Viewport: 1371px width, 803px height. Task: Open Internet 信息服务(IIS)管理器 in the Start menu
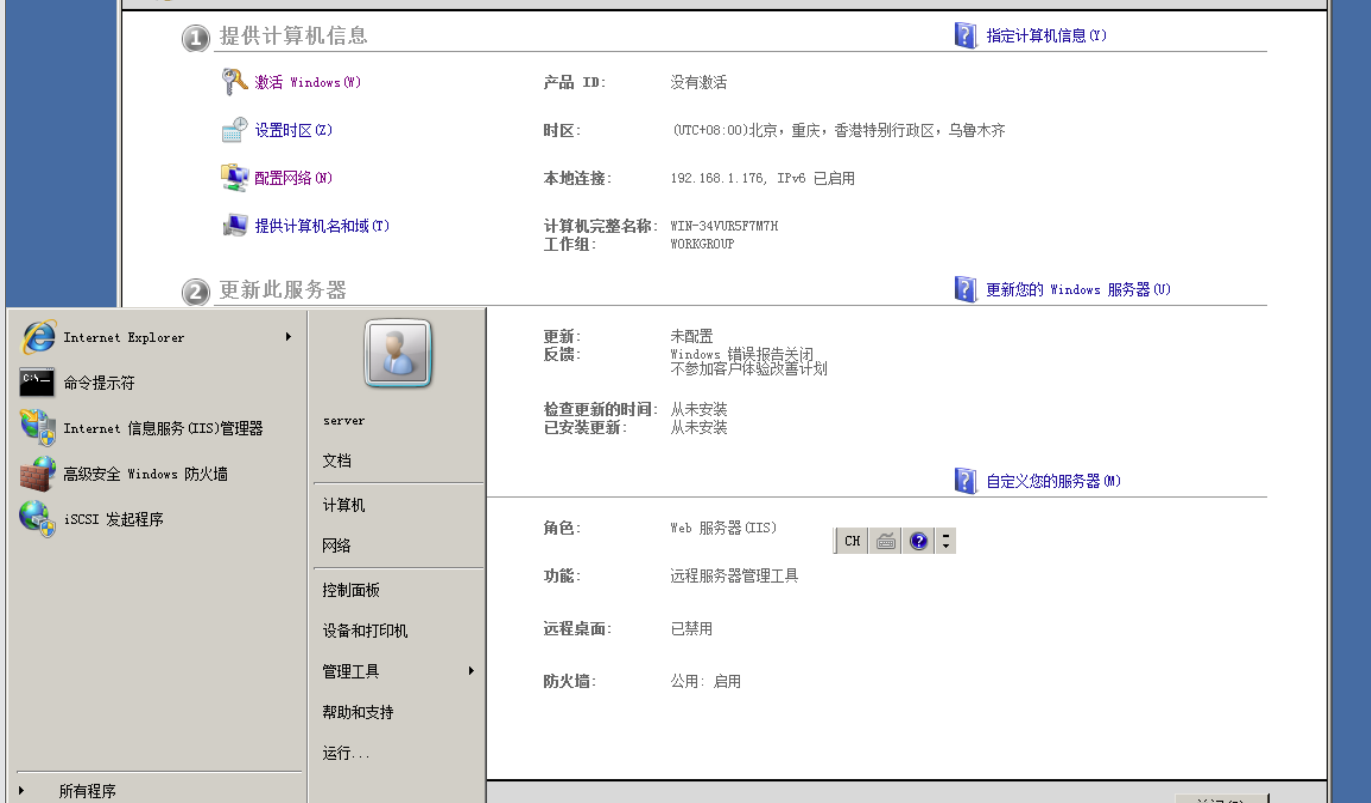point(157,428)
